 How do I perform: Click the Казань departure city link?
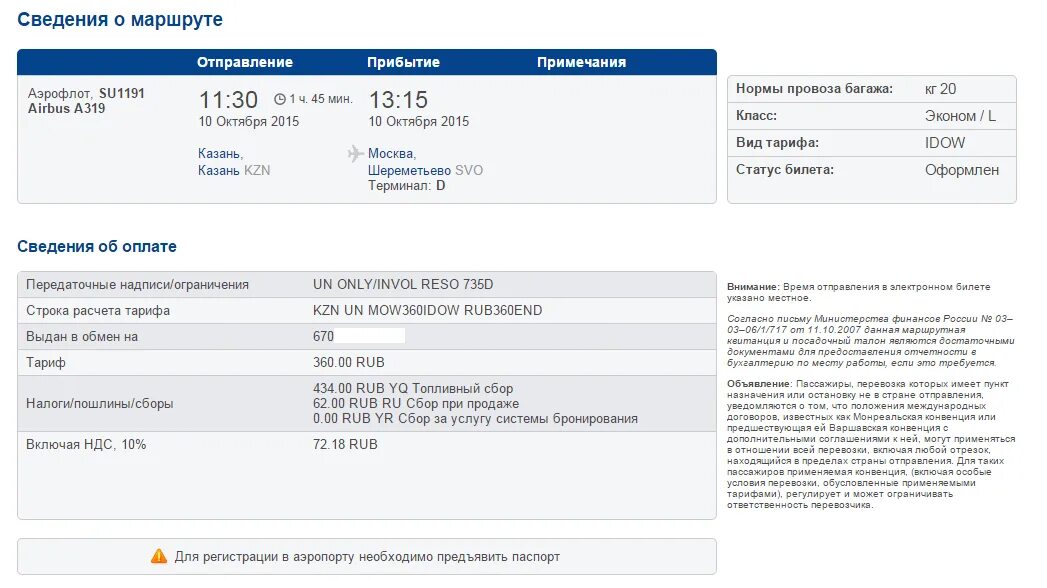(x=220, y=154)
